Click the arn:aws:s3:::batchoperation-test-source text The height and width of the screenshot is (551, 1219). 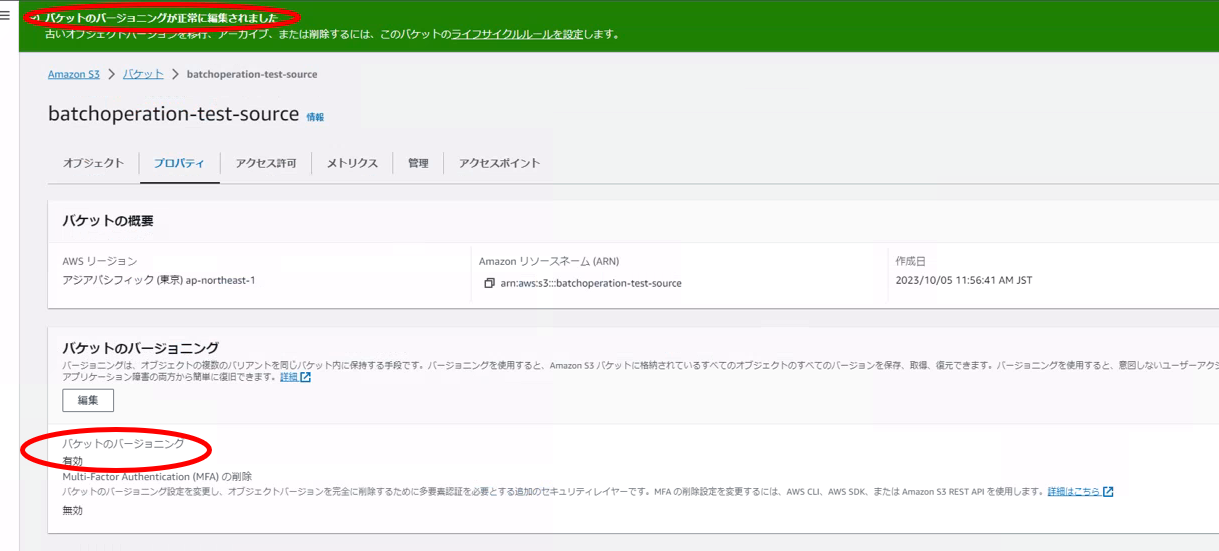(591, 284)
